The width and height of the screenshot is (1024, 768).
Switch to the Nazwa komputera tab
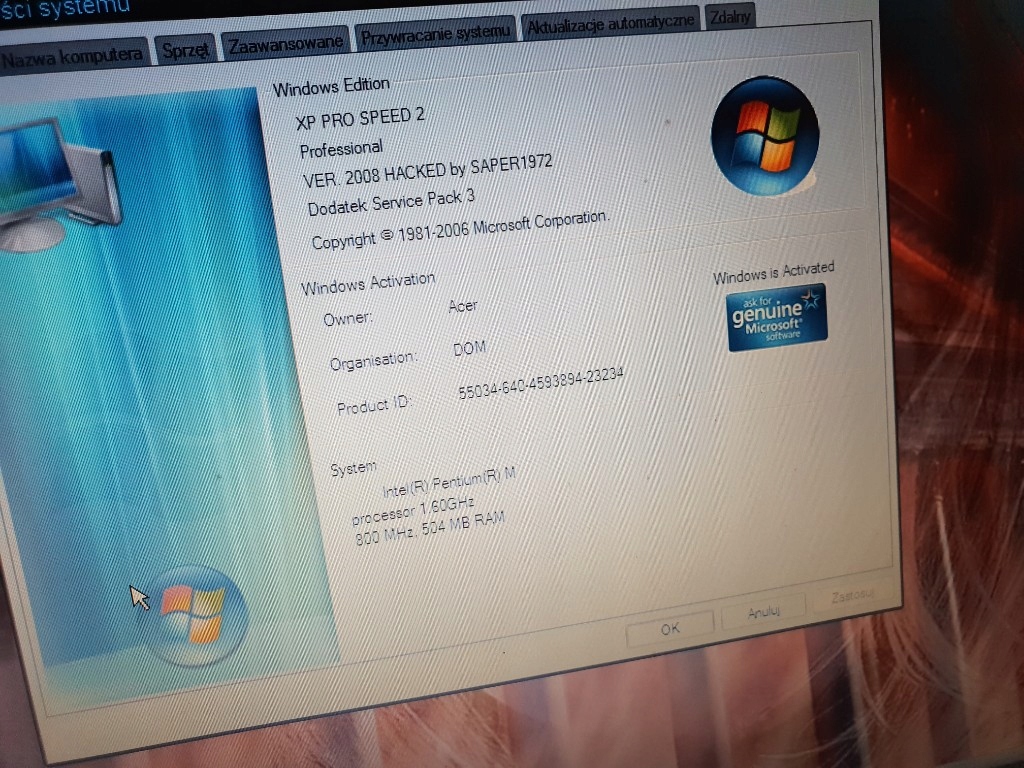pyautogui.click(x=72, y=57)
